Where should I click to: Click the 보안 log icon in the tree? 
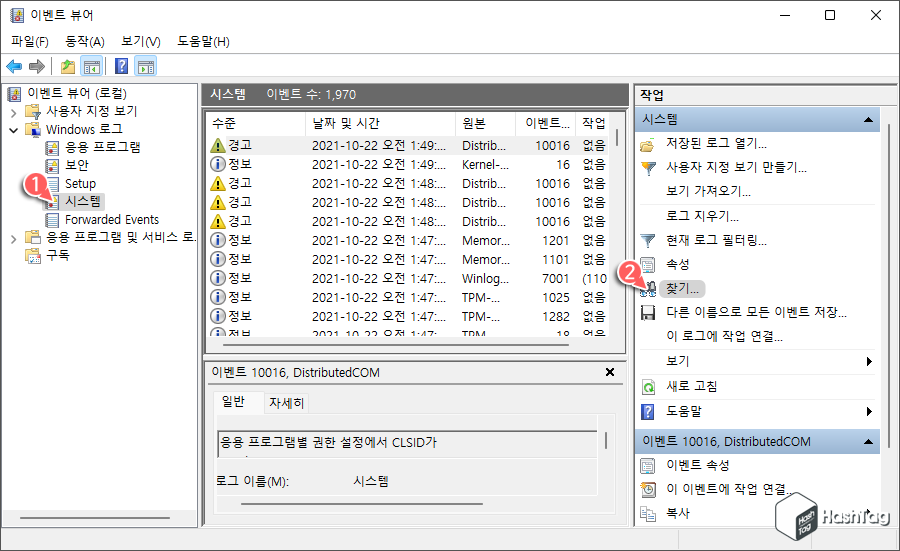[x=52, y=166]
